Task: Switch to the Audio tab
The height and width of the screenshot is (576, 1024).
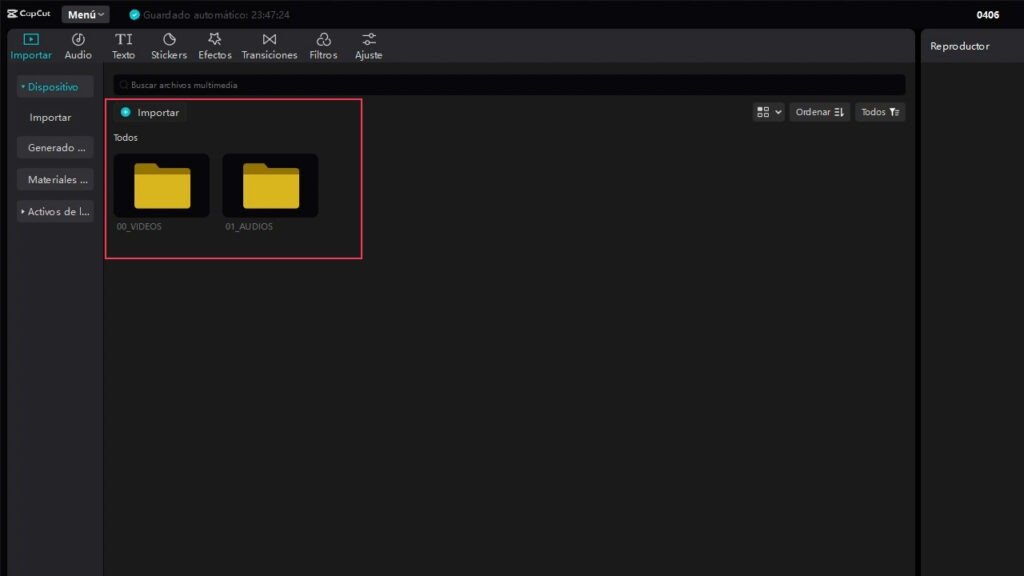Action: click(x=78, y=46)
